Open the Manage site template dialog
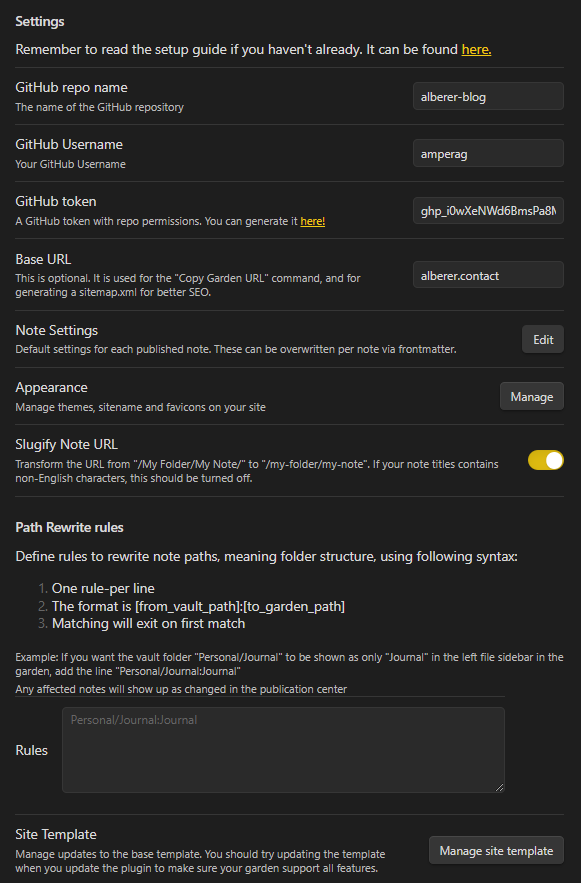 496,850
